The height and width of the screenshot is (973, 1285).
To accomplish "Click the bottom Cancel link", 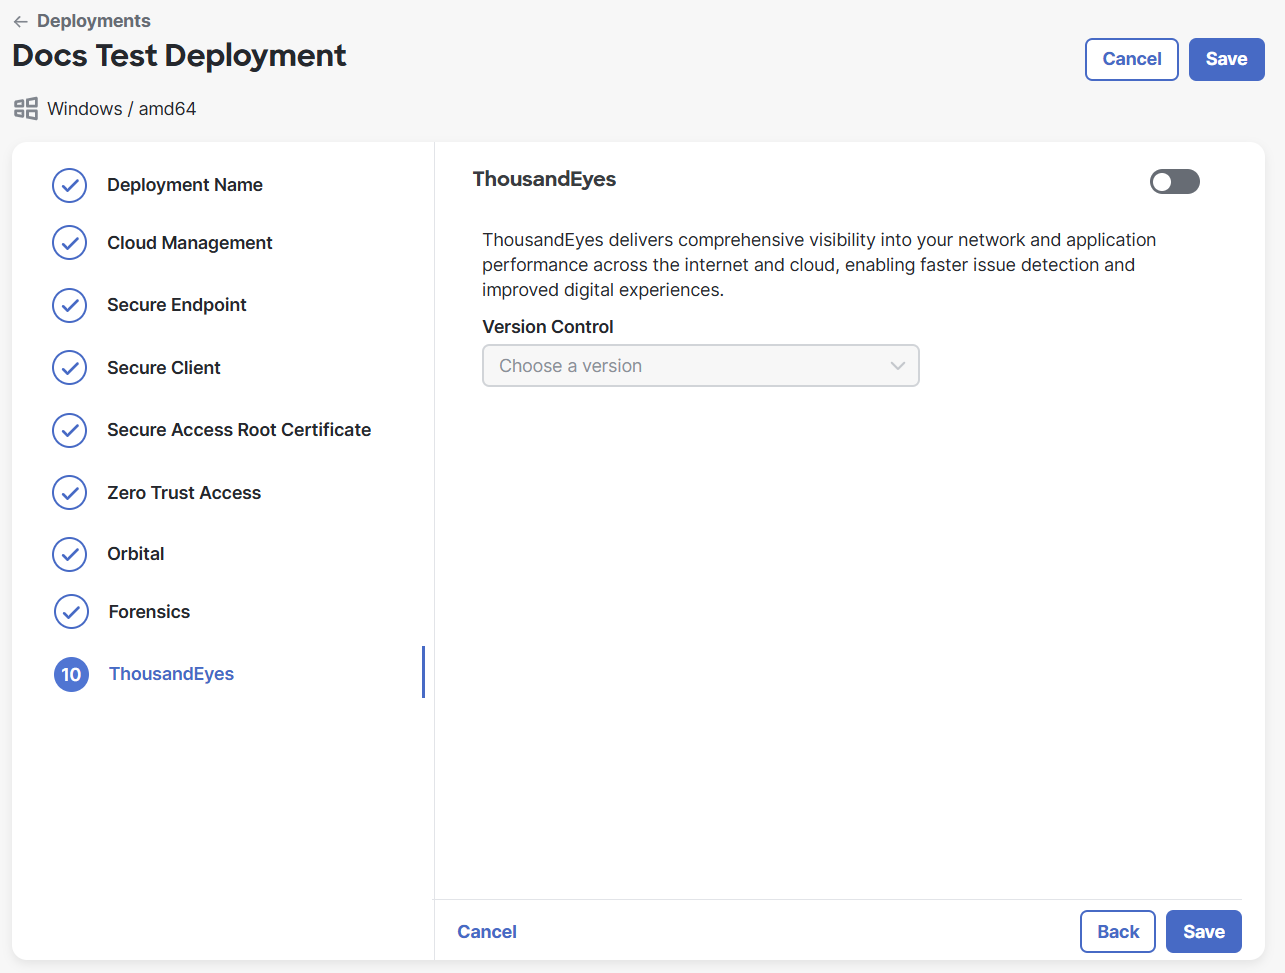I will click(x=487, y=932).
